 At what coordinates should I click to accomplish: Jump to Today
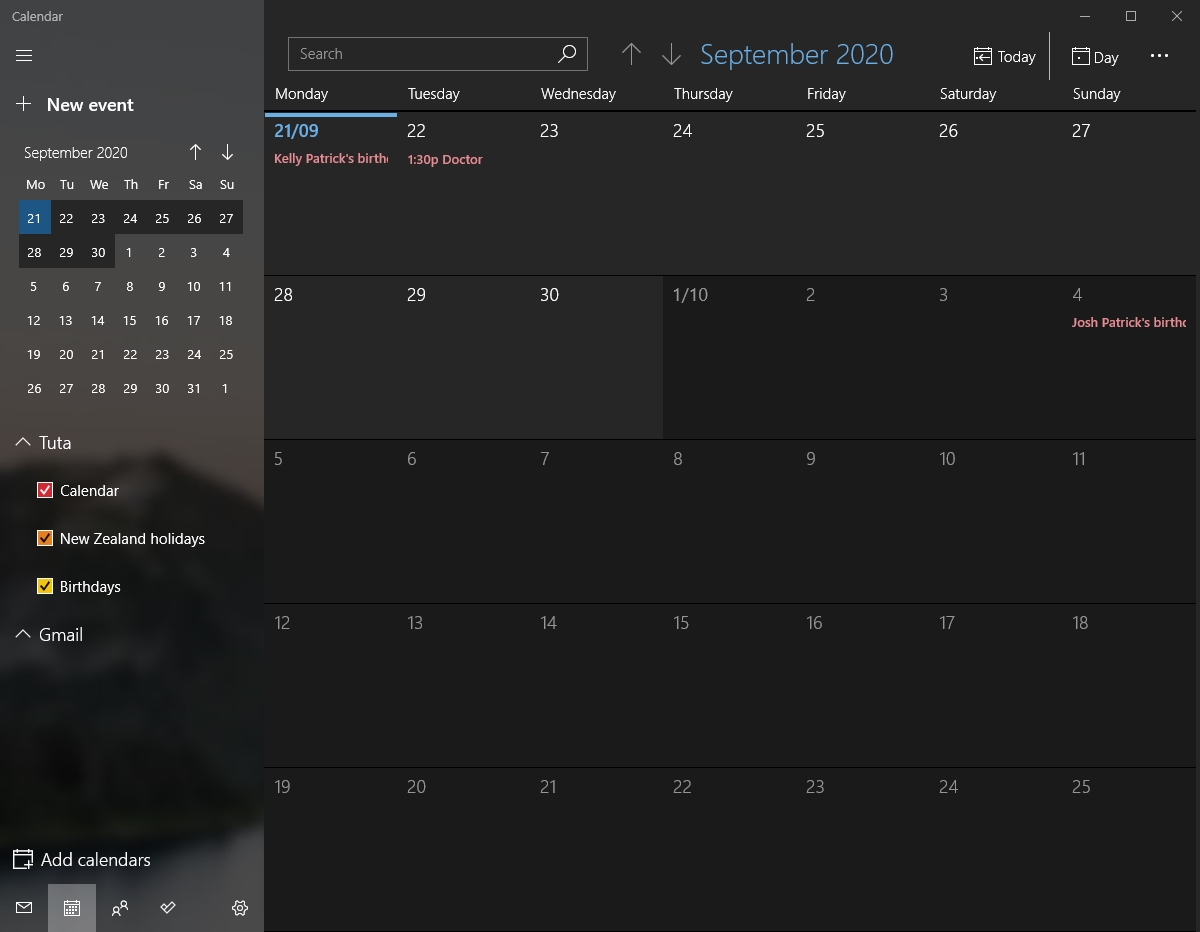1005,57
